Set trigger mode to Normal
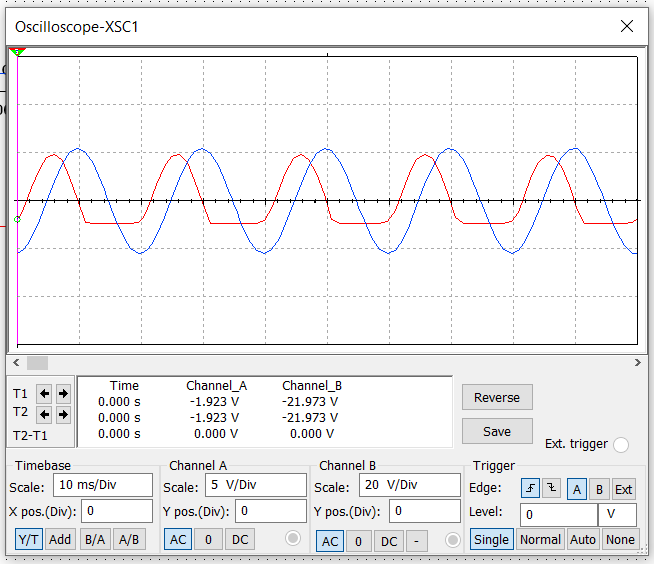 [540, 539]
